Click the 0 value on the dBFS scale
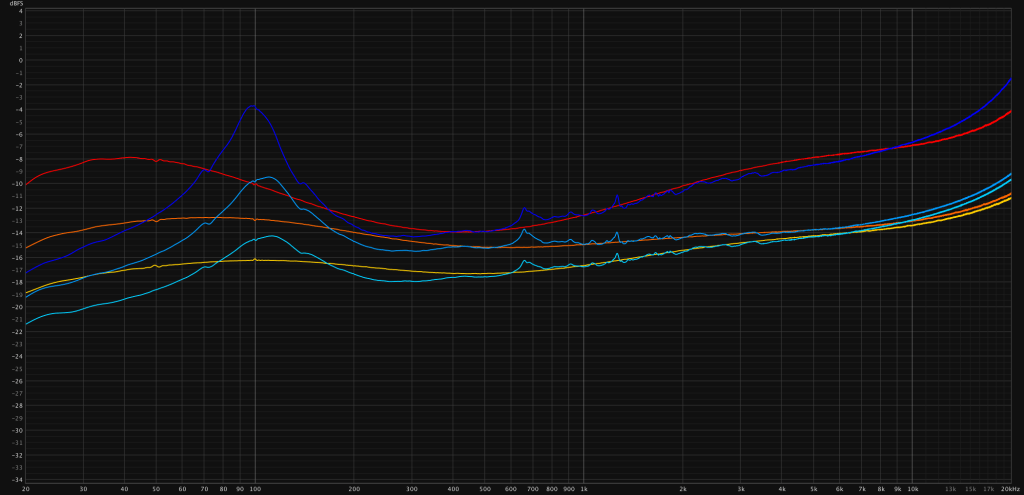 point(19,60)
